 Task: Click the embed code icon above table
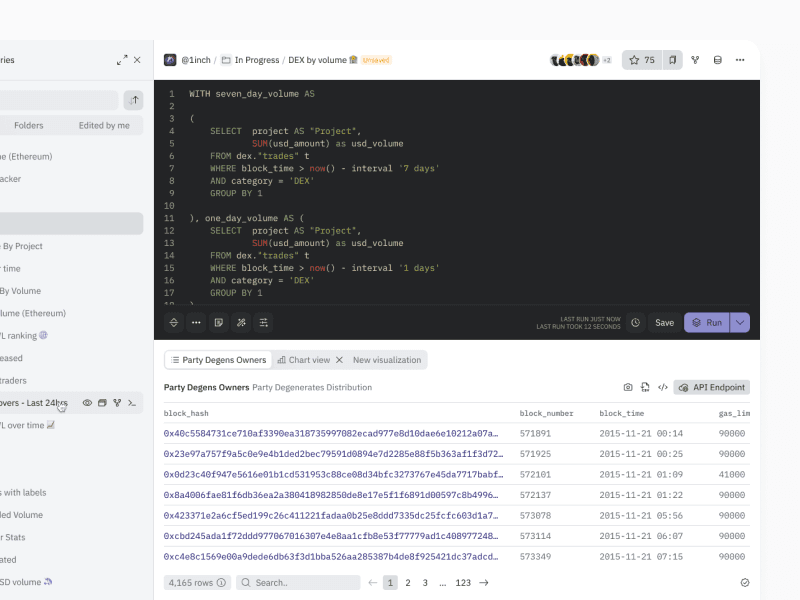point(662,387)
